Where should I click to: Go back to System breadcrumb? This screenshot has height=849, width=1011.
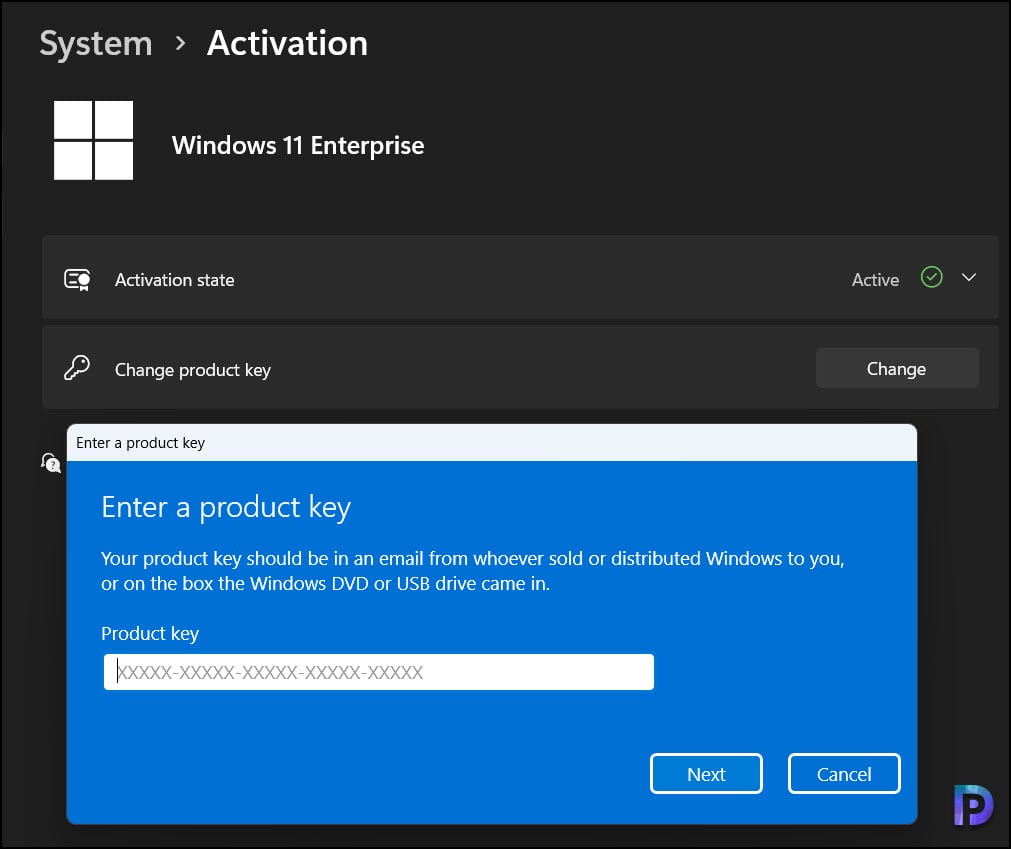95,44
